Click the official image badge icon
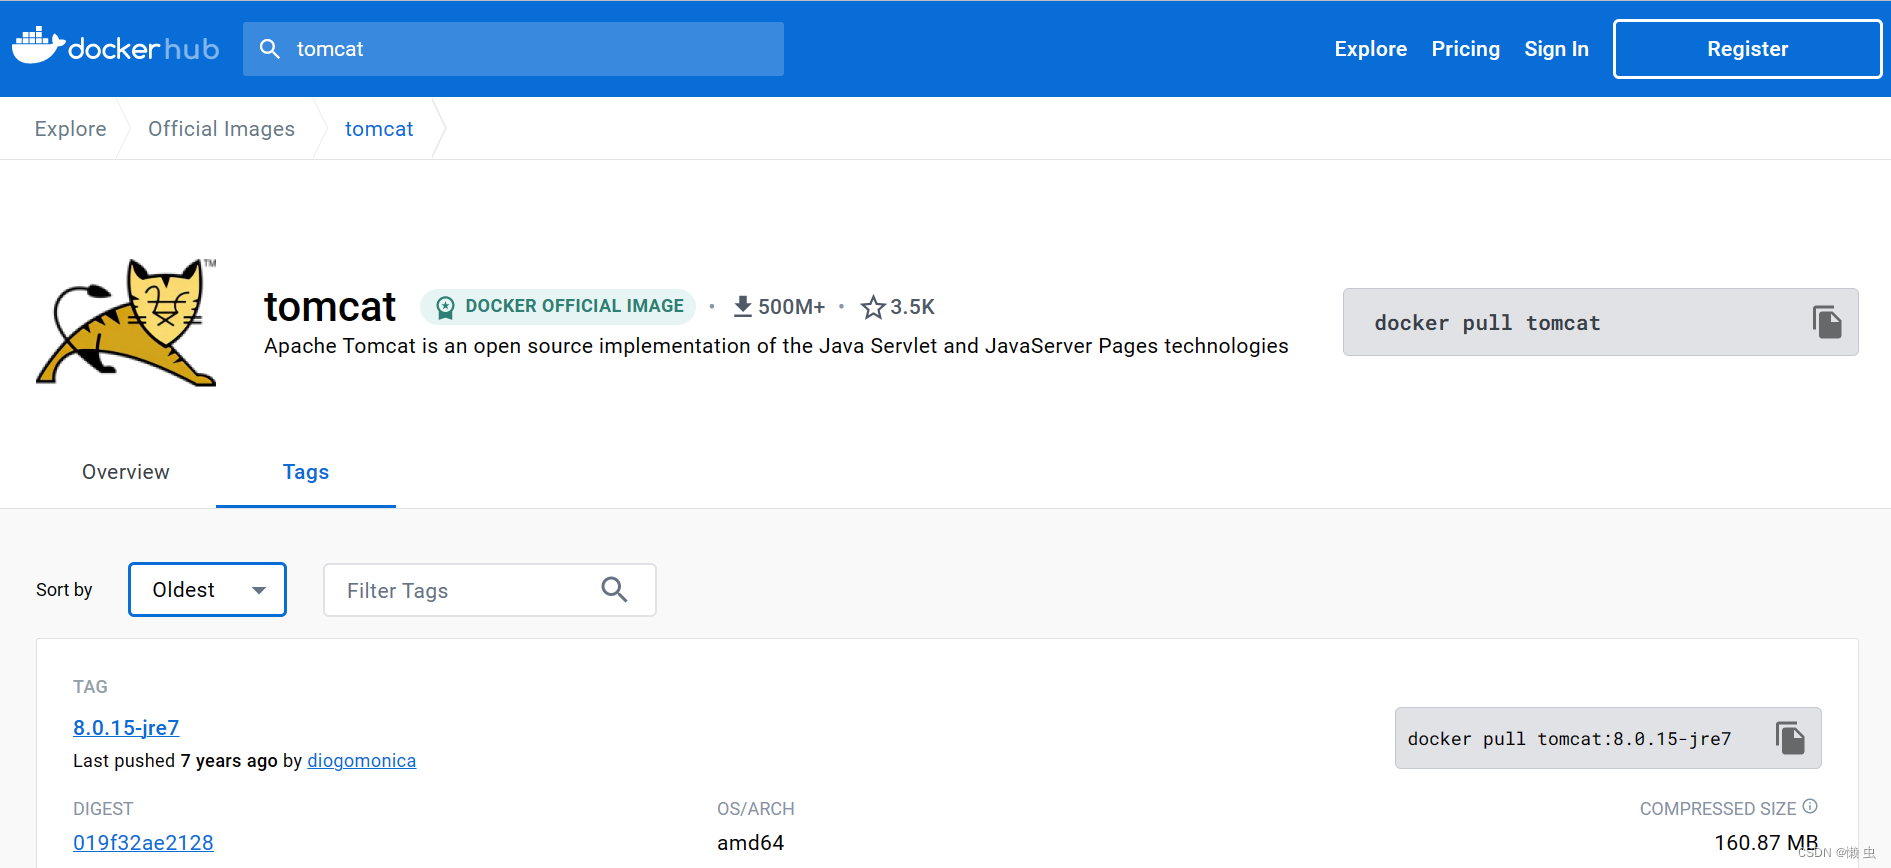The width and height of the screenshot is (1891, 868). pyautogui.click(x=445, y=307)
